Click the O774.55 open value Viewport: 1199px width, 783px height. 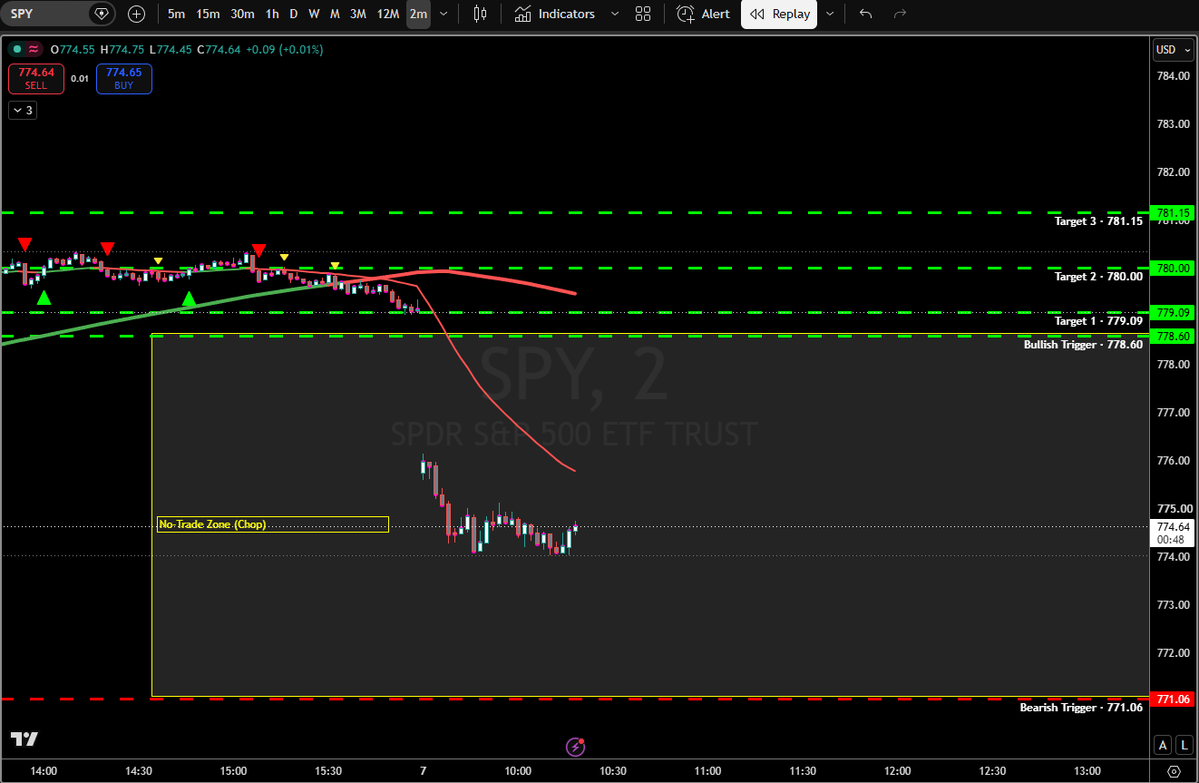coord(73,50)
